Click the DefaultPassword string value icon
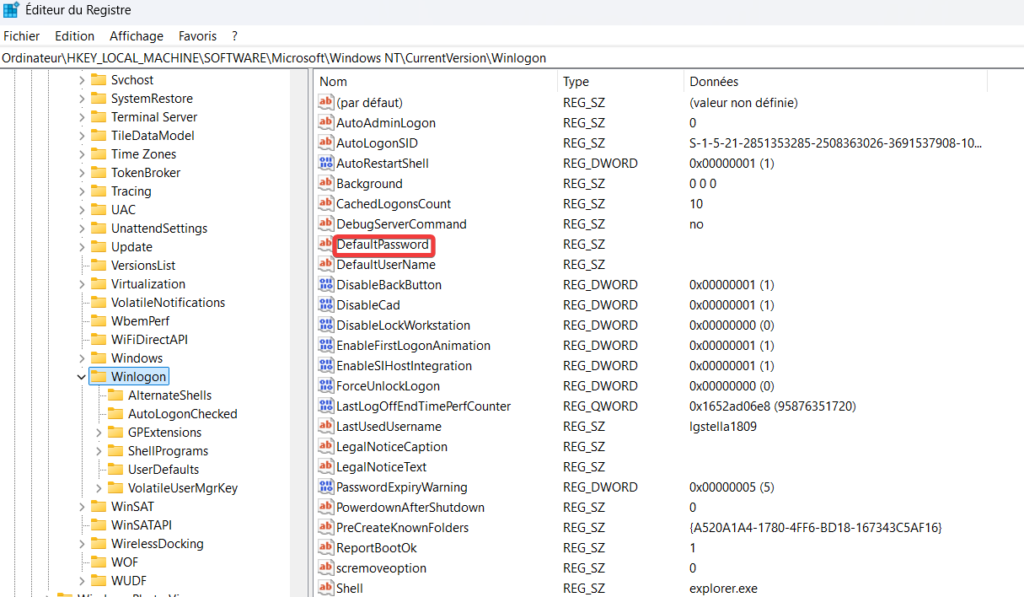The image size is (1024, 597). 325,244
